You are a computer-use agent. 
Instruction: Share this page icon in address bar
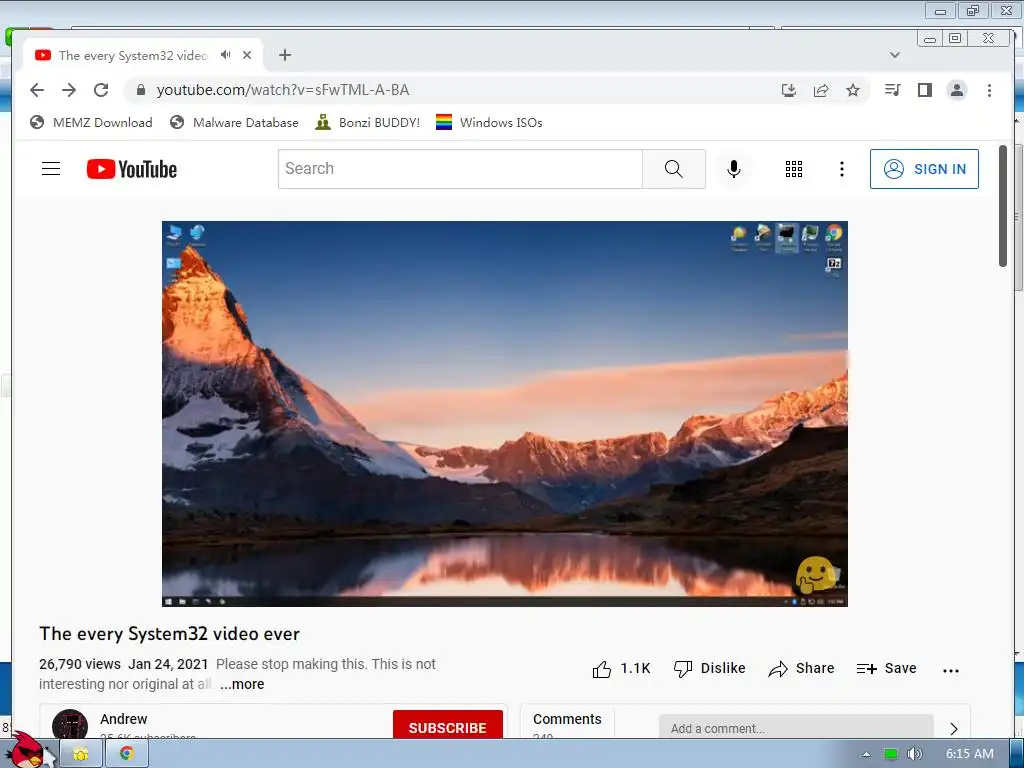(x=821, y=90)
